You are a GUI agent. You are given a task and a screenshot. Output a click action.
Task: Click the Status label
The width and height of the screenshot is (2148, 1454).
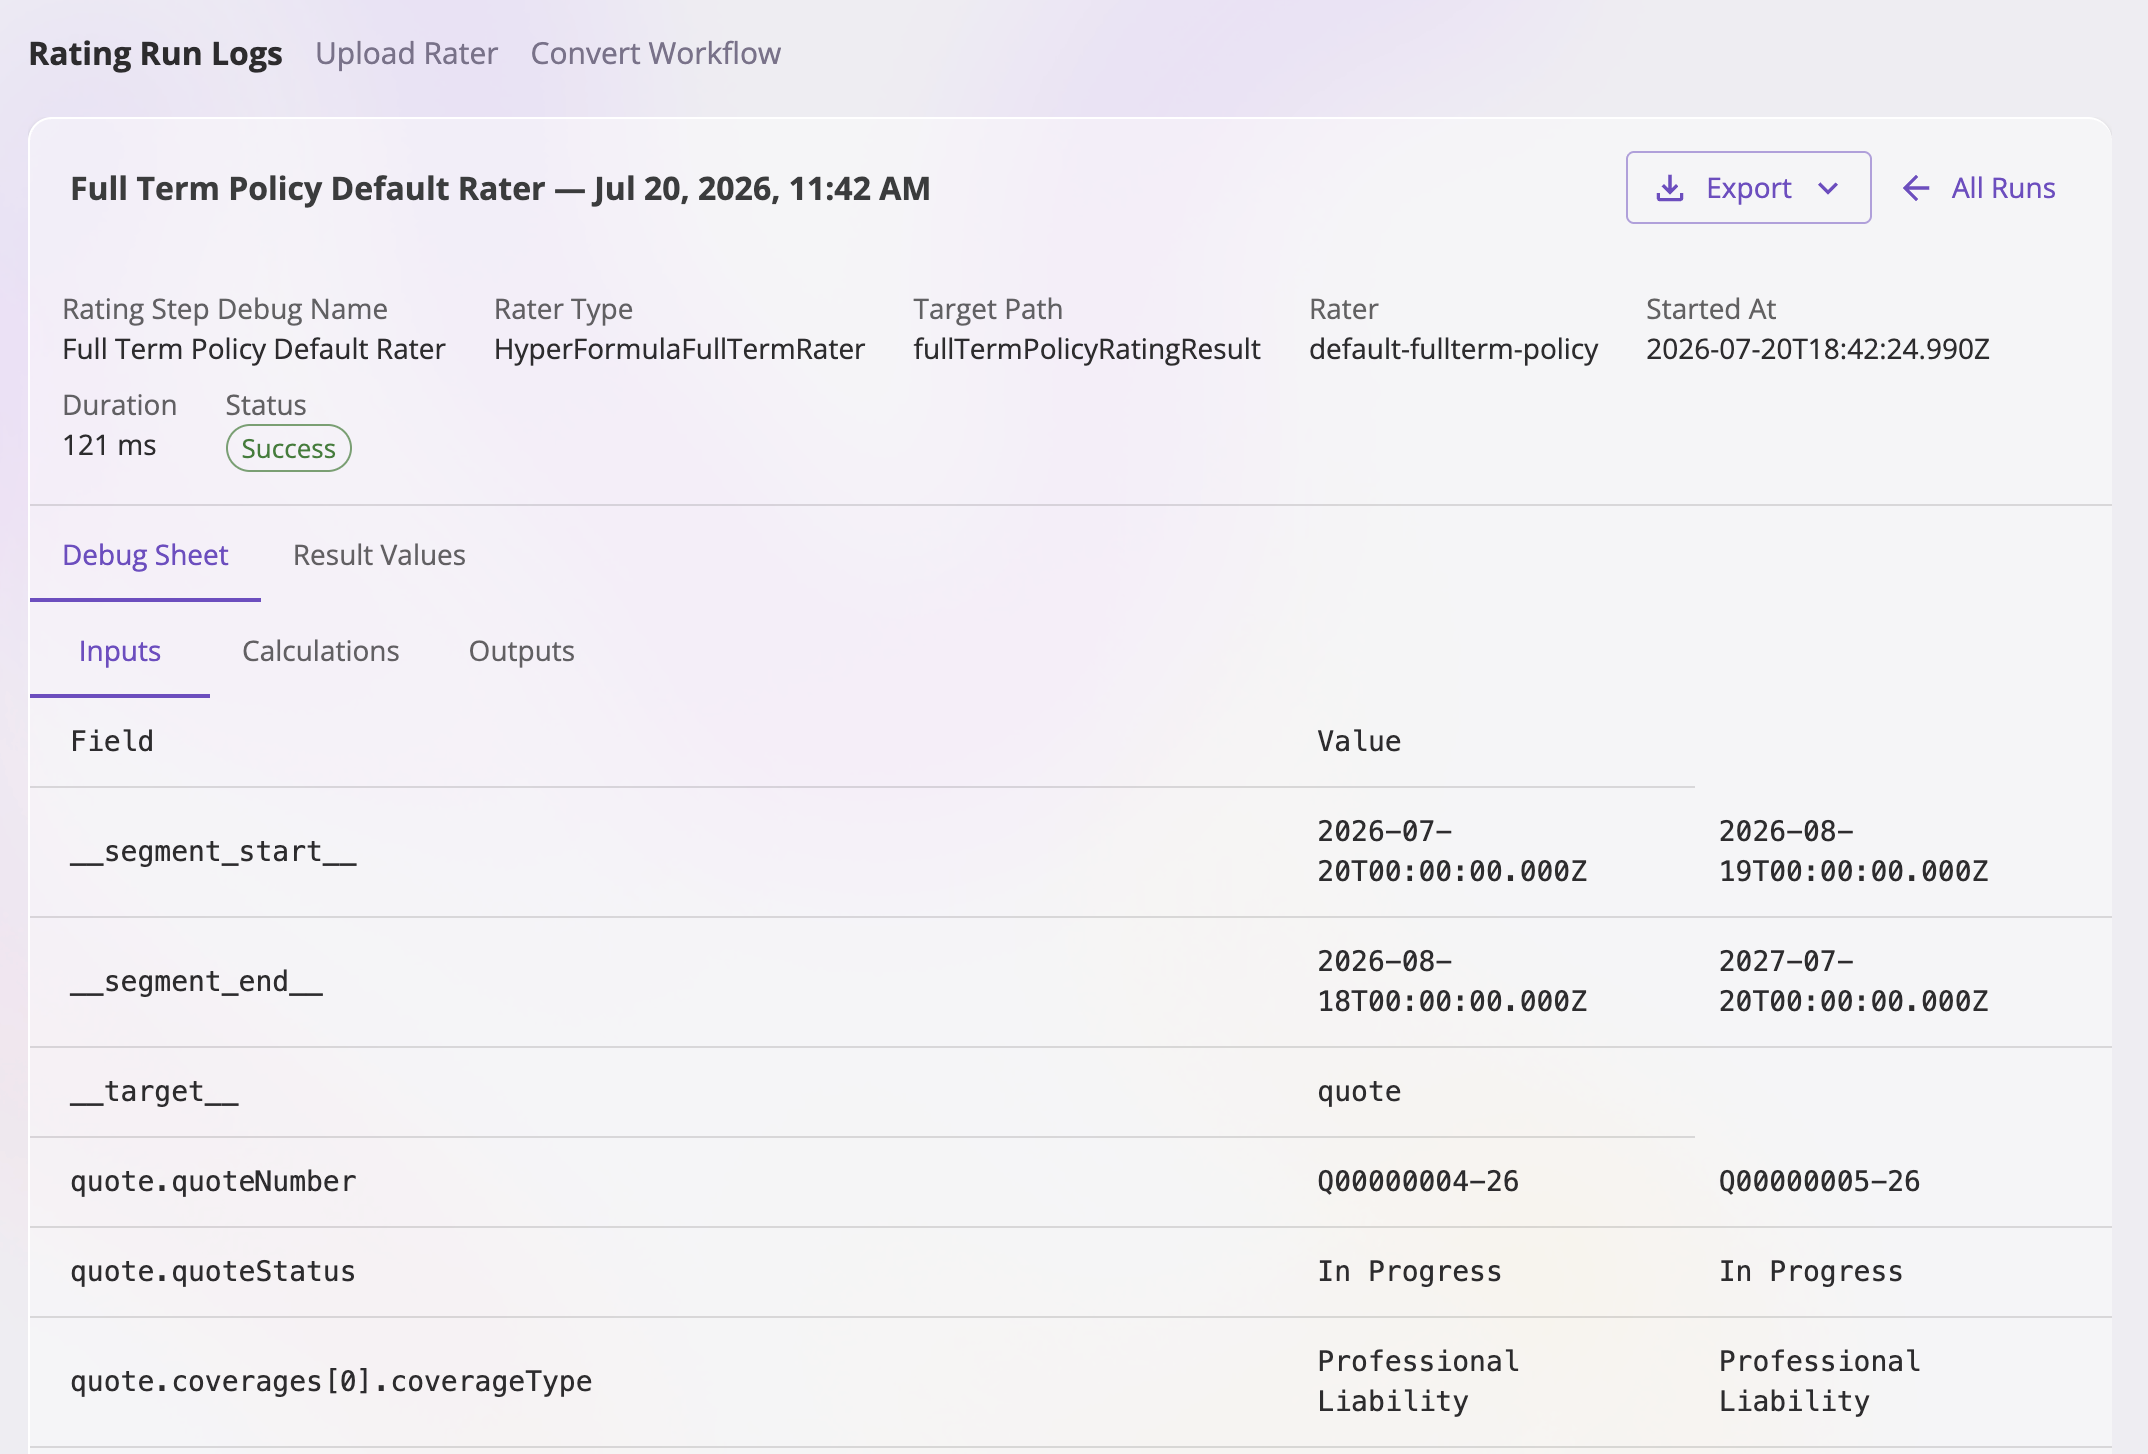pyautogui.click(x=266, y=405)
